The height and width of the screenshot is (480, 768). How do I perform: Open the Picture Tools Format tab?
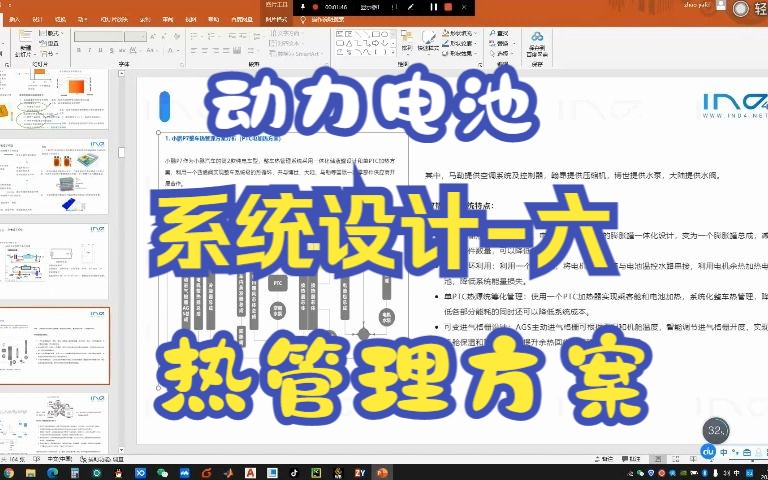(x=276, y=20)
